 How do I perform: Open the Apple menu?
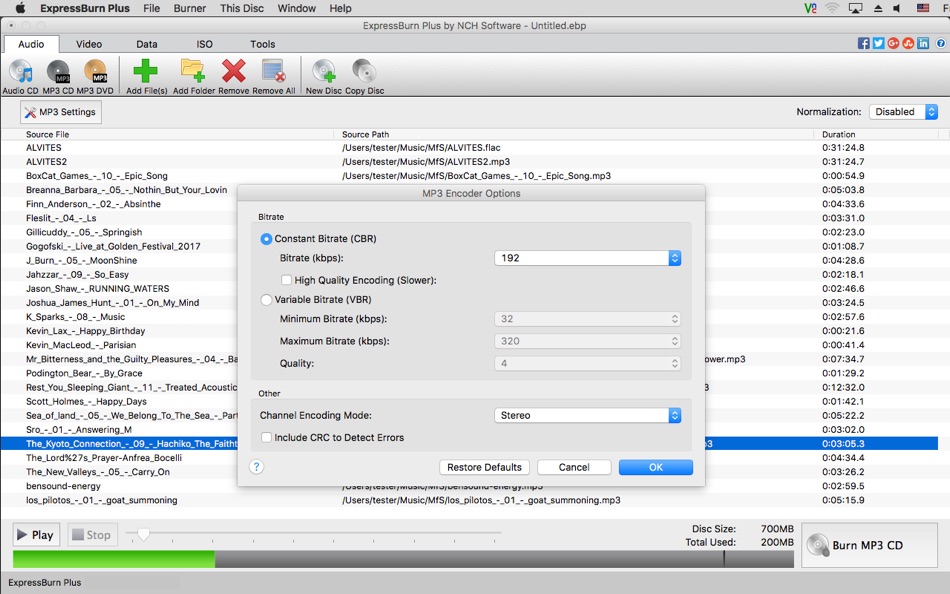tap(20, 8)
